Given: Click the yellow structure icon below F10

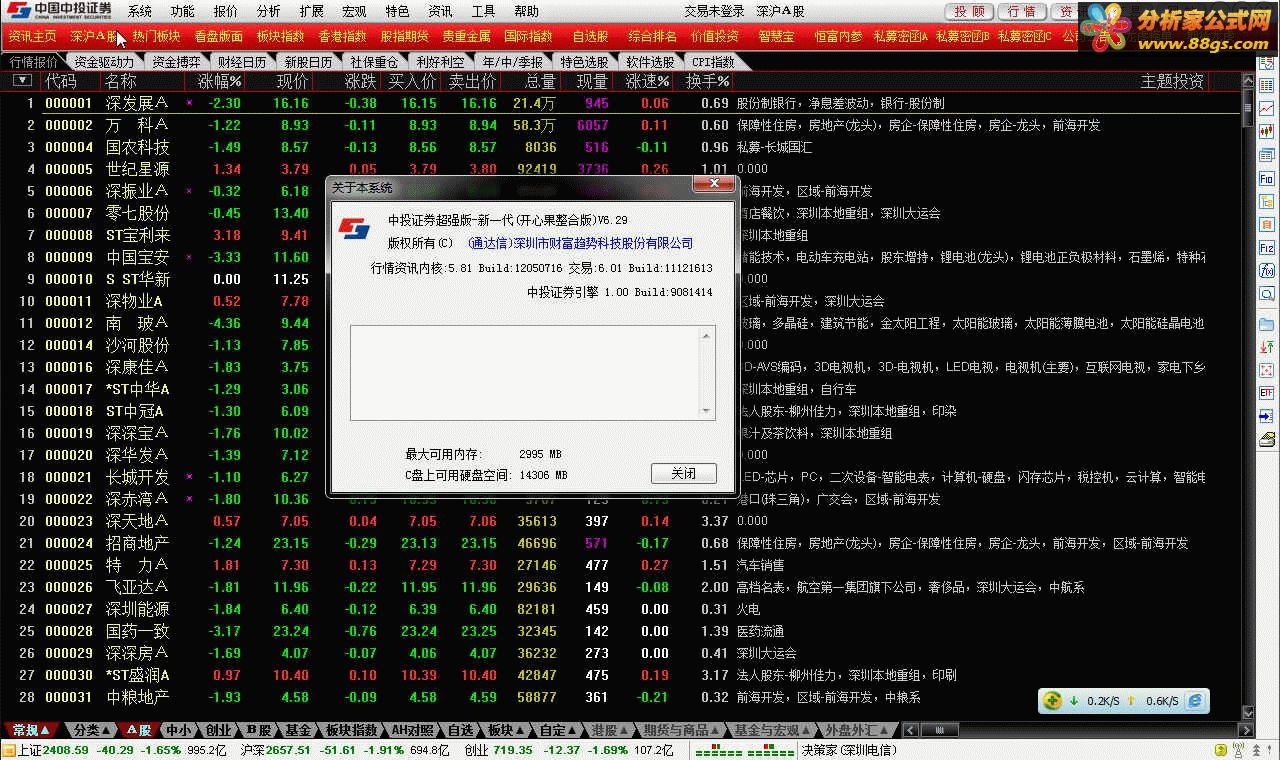Looking at the screenshot, I should pos(1266,201).
